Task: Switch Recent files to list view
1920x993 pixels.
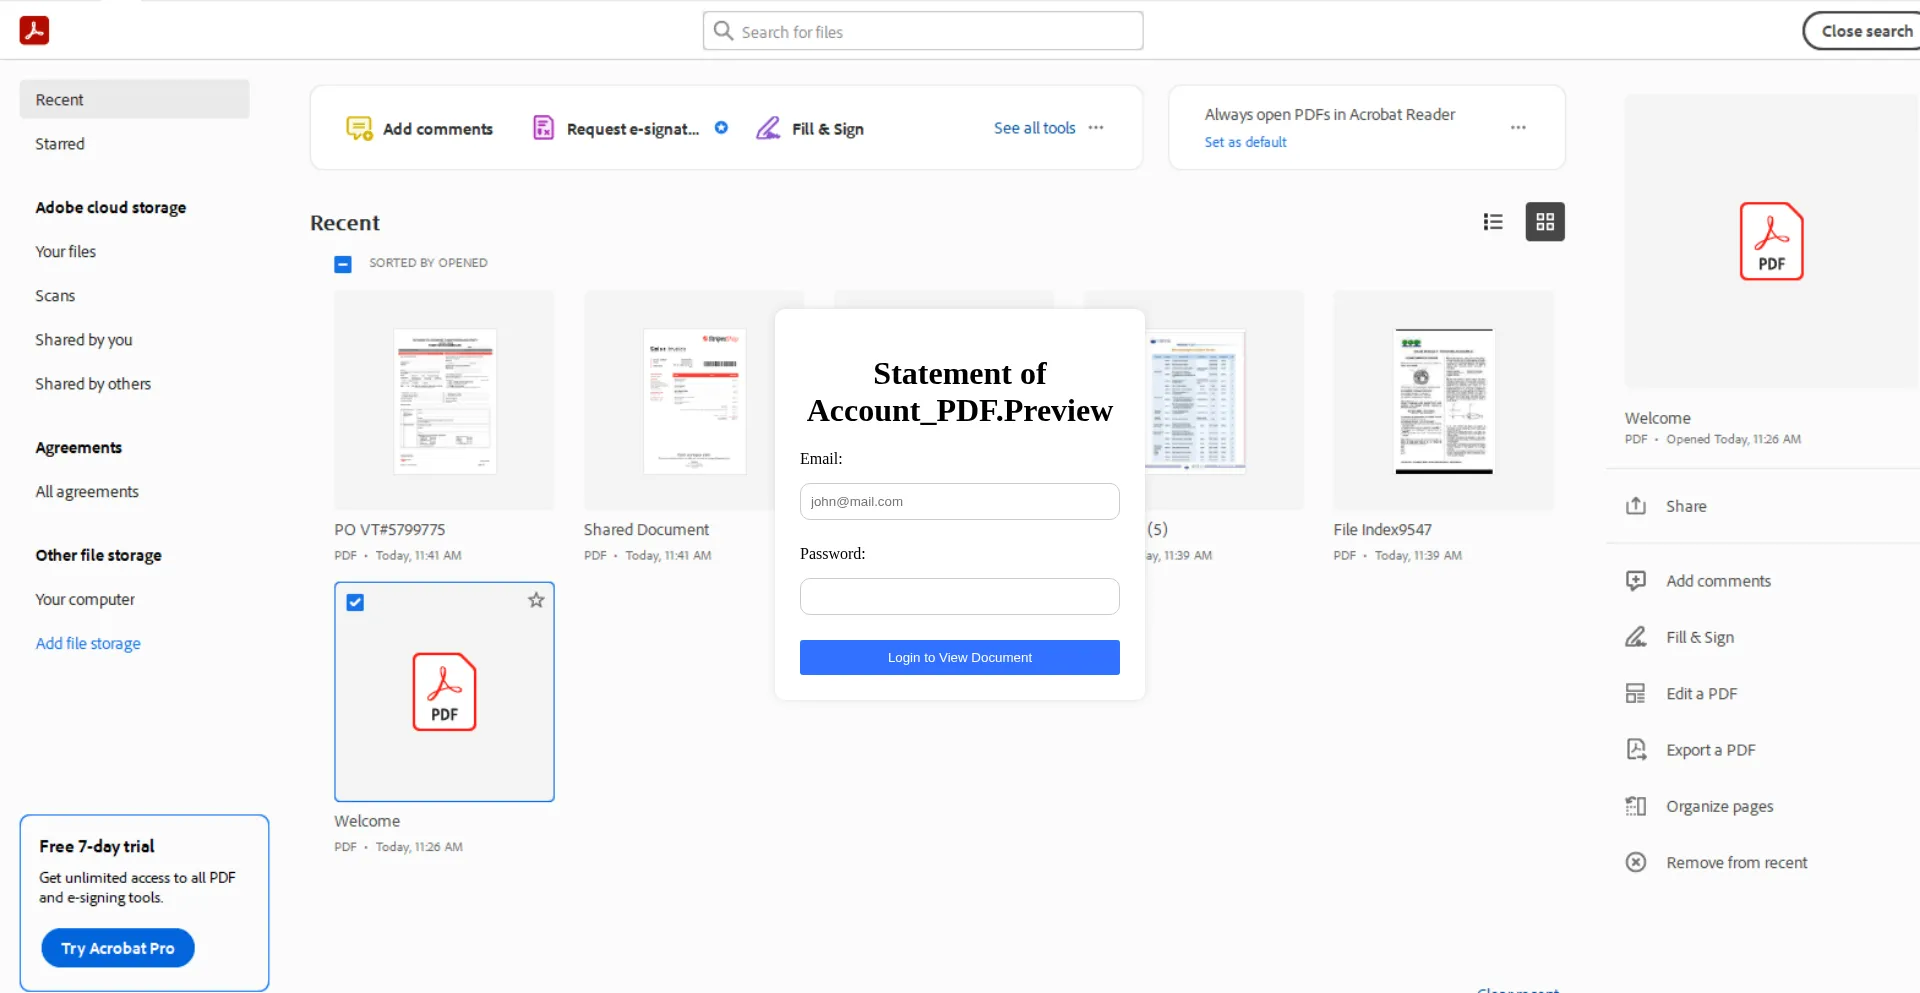Action: [1492, 221]
